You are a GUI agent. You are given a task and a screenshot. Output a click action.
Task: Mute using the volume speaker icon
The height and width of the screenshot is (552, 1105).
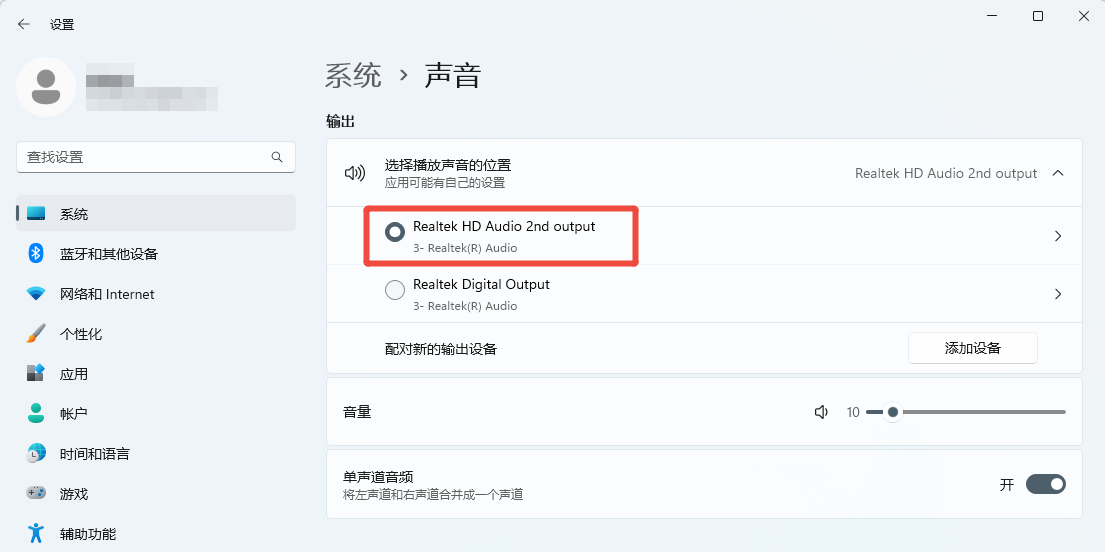821,412
